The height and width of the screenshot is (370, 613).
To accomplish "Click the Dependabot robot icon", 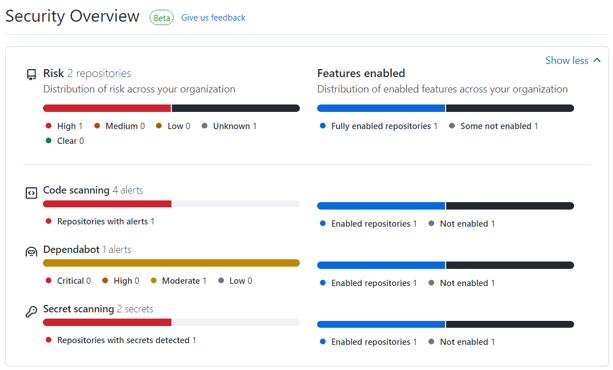I will [x=31, y=252].
